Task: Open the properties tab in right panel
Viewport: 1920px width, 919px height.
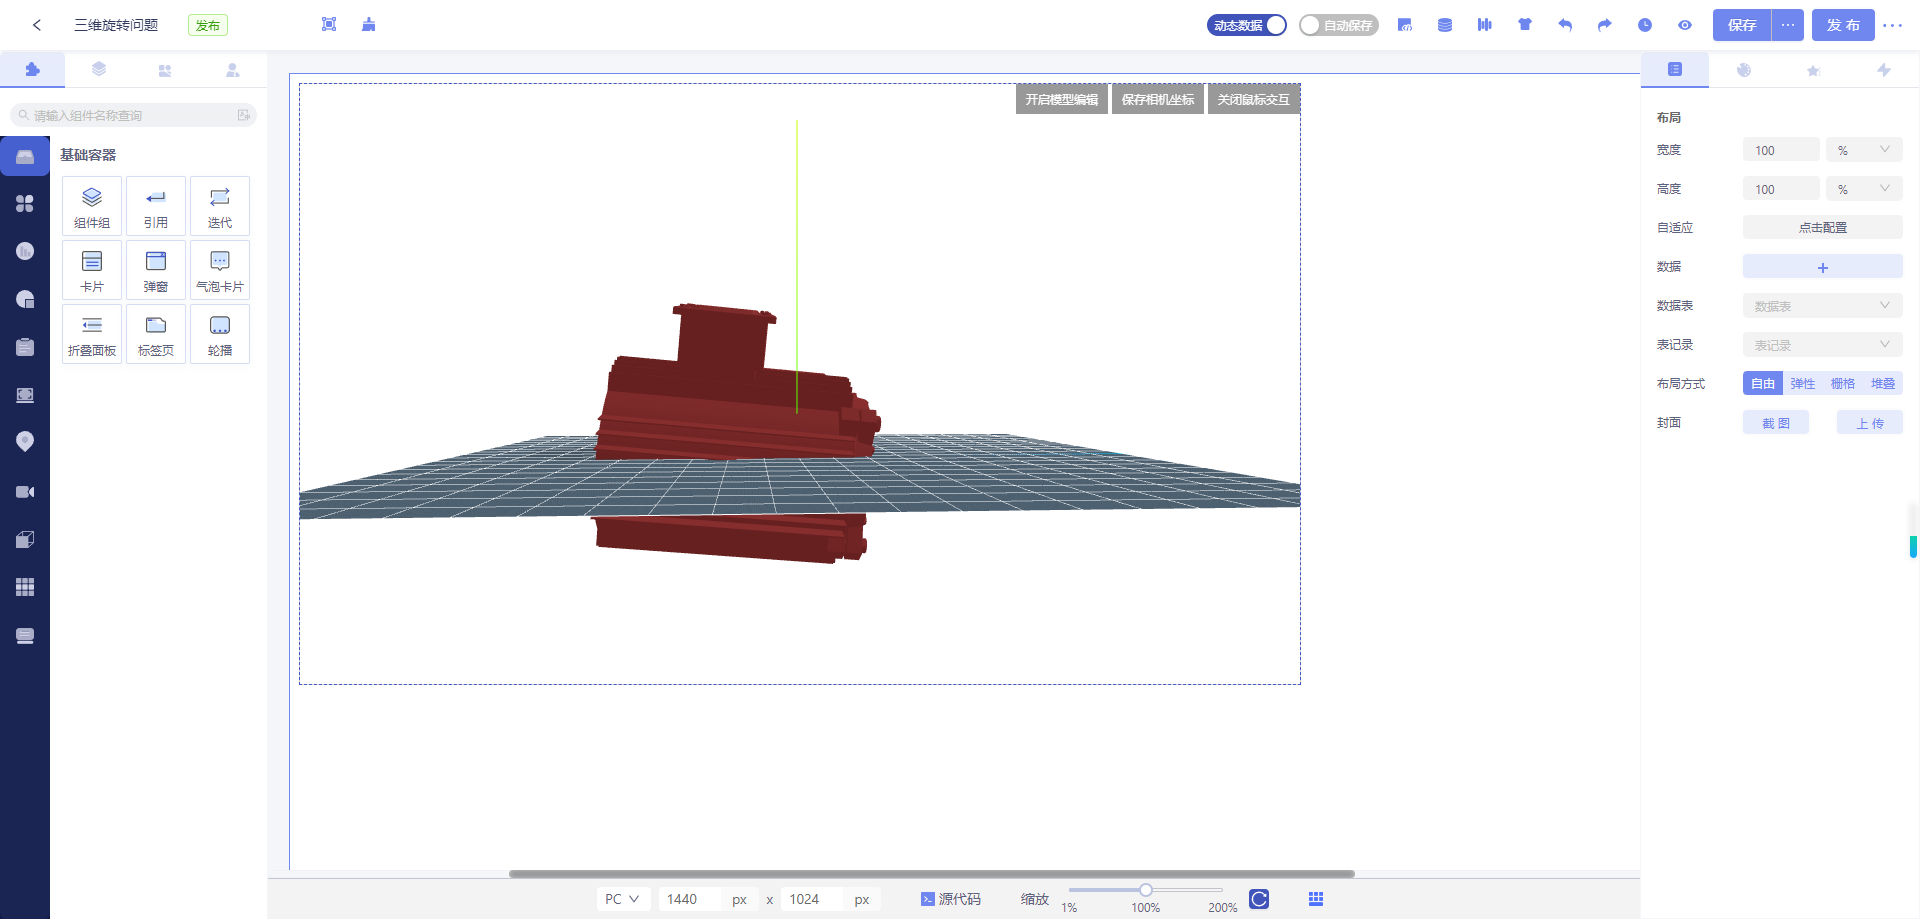Action: click(x=1675, y=70)
